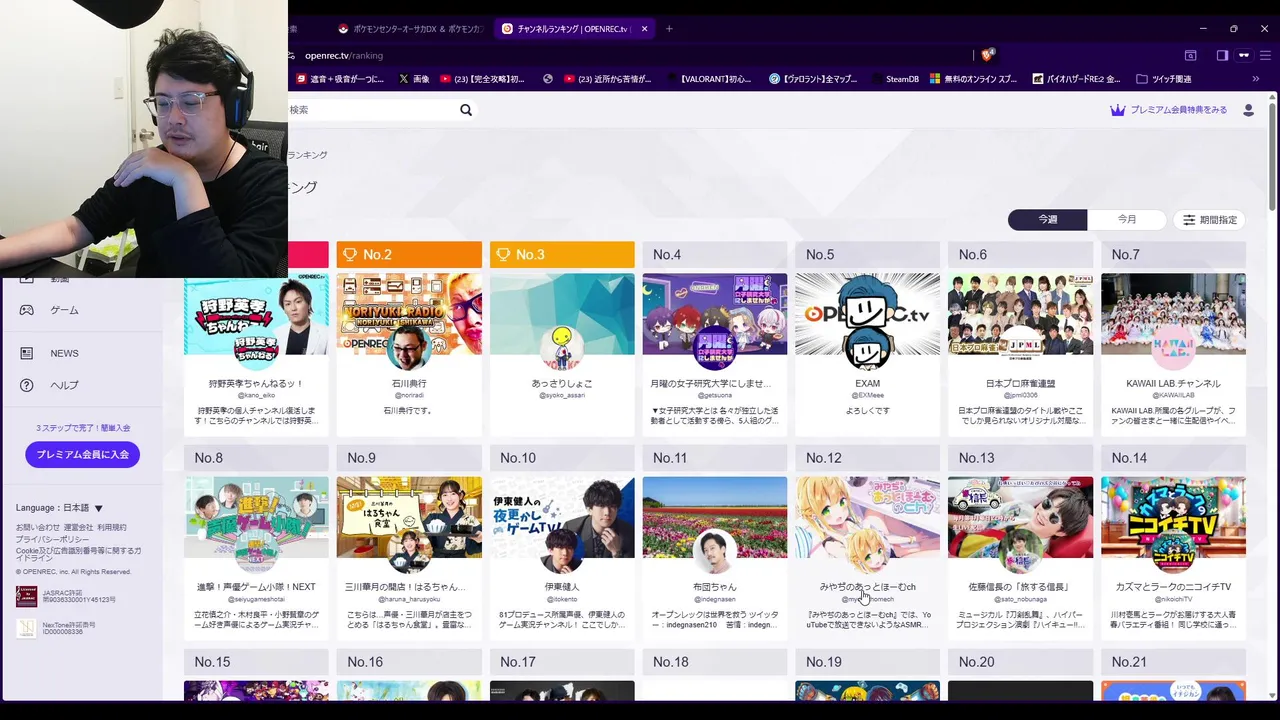Open the 無料のオンライン スプ bookmark

point(973,79)
